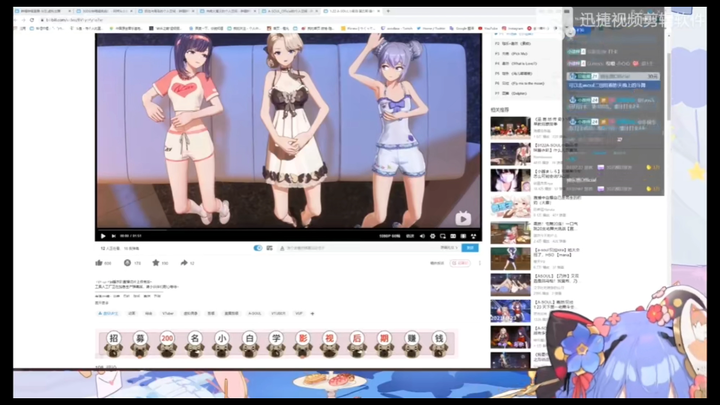Click the share arrow icon

pos(183,263)
